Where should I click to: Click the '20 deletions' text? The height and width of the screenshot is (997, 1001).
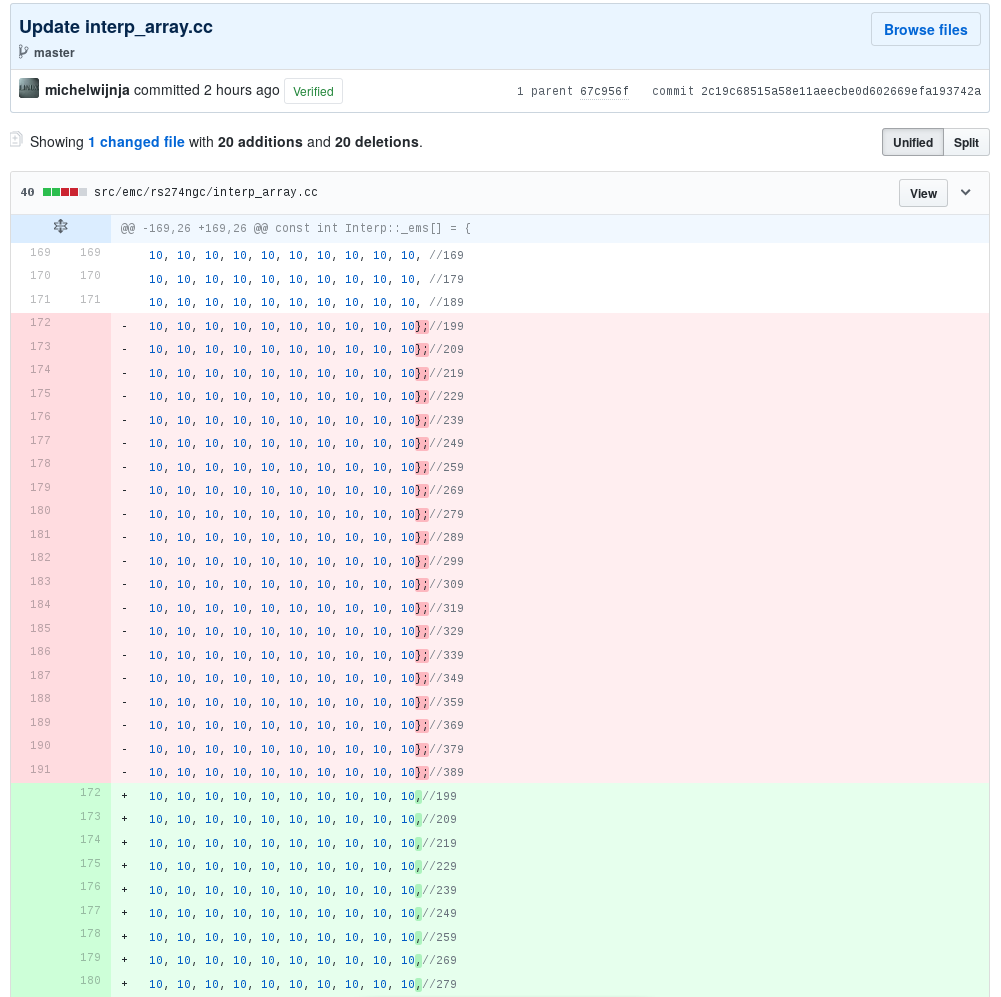pos(377,142)
